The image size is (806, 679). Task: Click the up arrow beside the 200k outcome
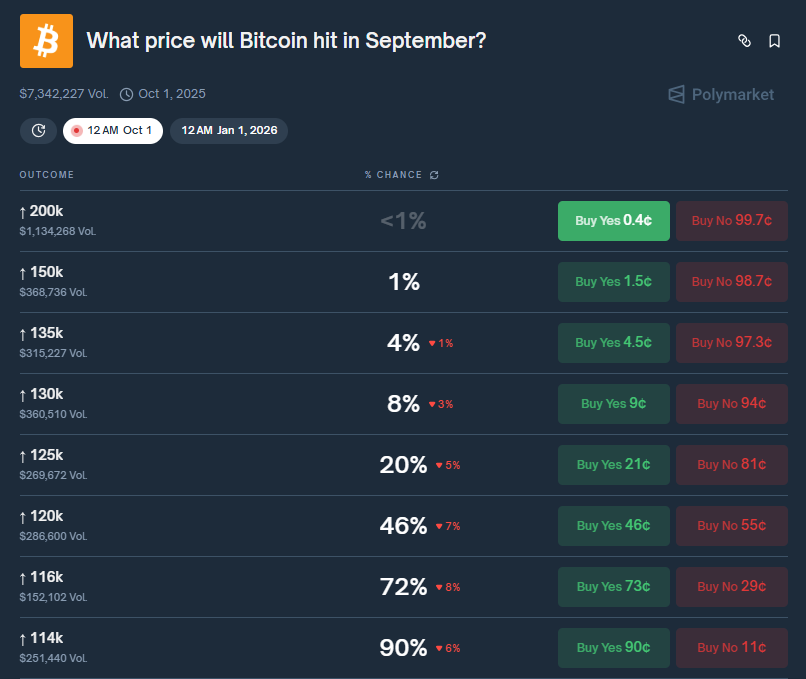click(x=24, y=210)
